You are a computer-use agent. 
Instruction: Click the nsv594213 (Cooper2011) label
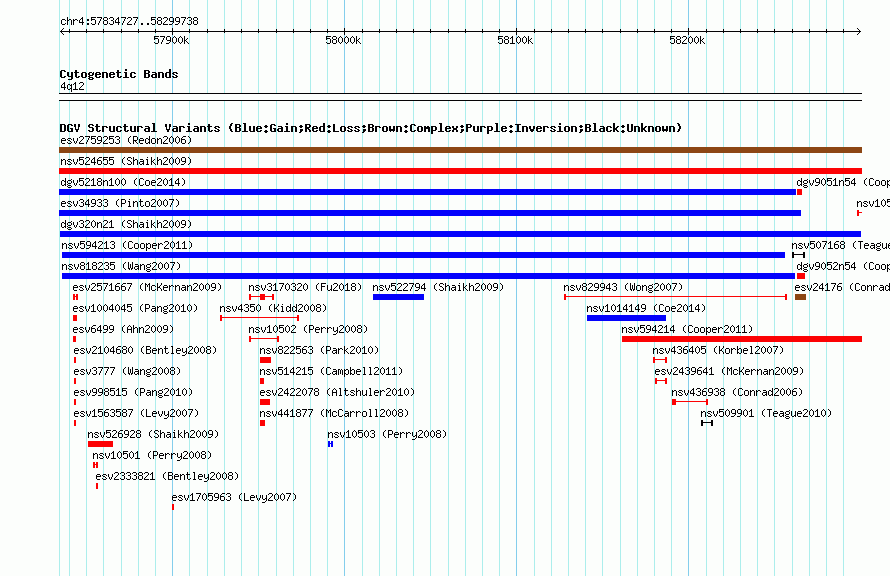[x=127, y=245]
